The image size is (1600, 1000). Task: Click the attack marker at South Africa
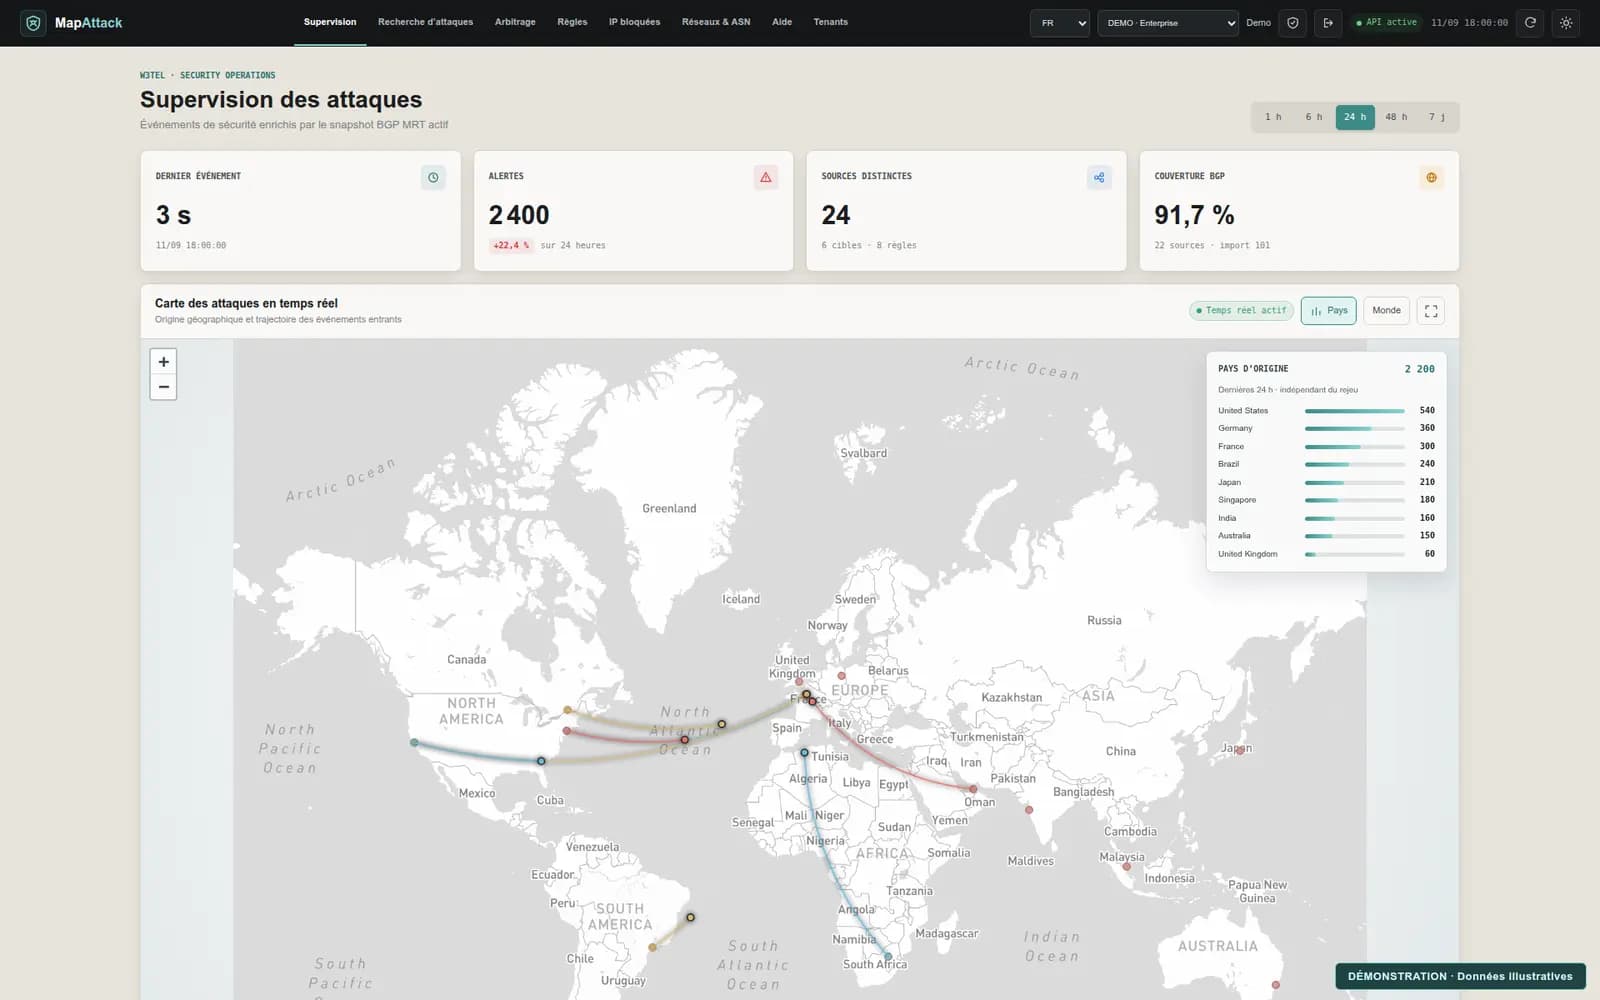tap(888, 957)
